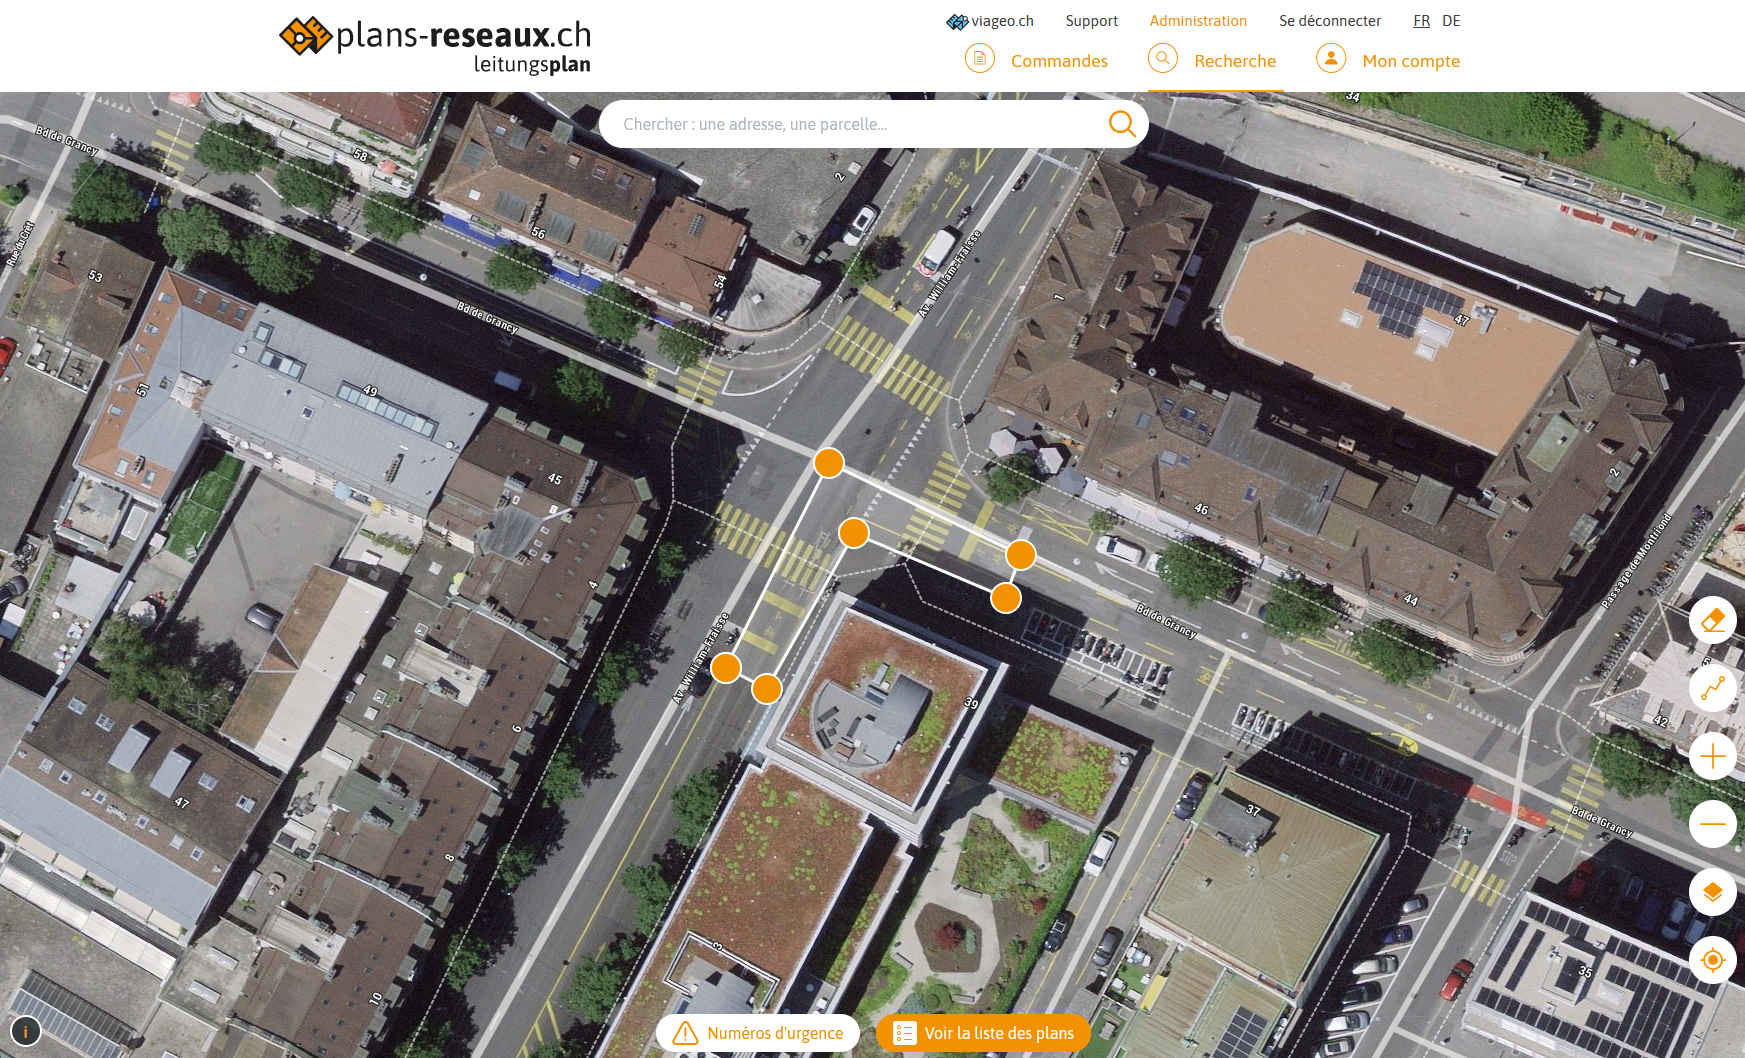The height and width of the screenshot is (1058, 1745).
Task: Open the info button in the bottom corner
Action: [25, 1031]
